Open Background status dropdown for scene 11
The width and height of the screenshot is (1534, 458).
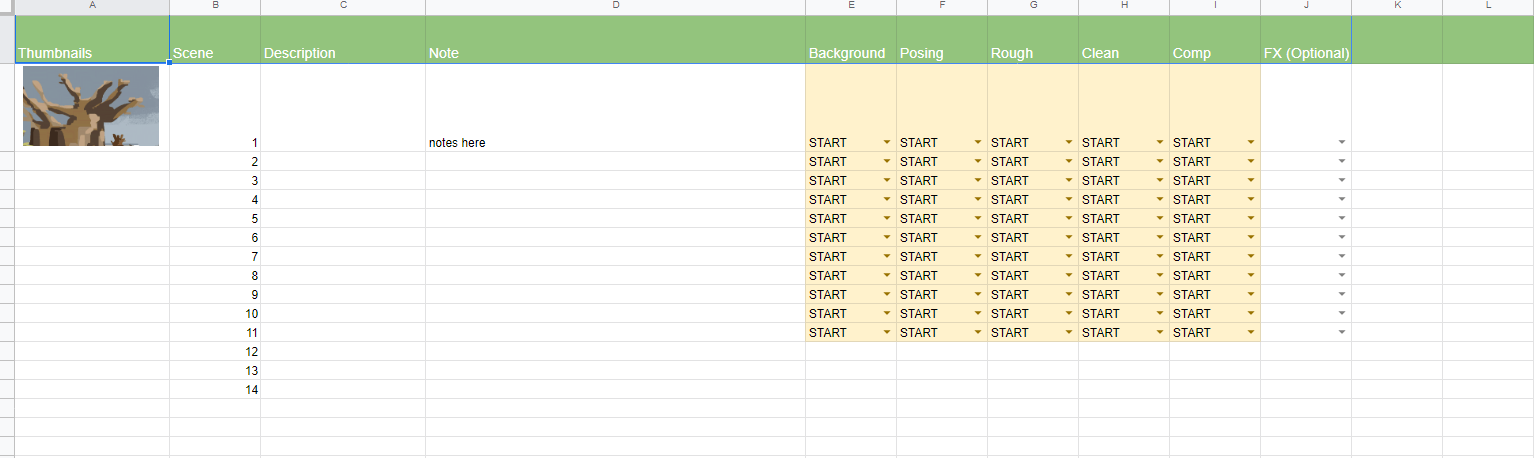[886, 333]
